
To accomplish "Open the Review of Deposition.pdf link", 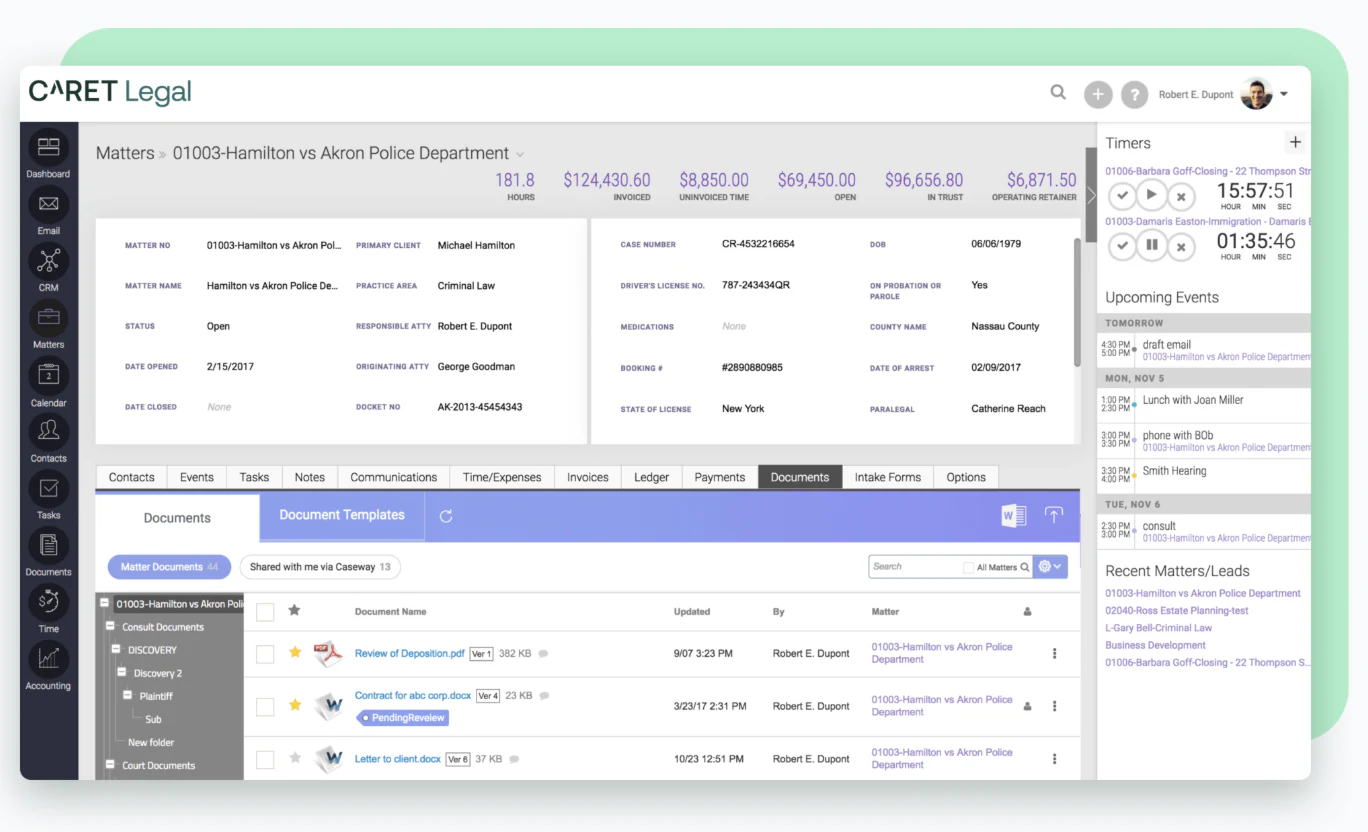I will [x=410, y=654].
